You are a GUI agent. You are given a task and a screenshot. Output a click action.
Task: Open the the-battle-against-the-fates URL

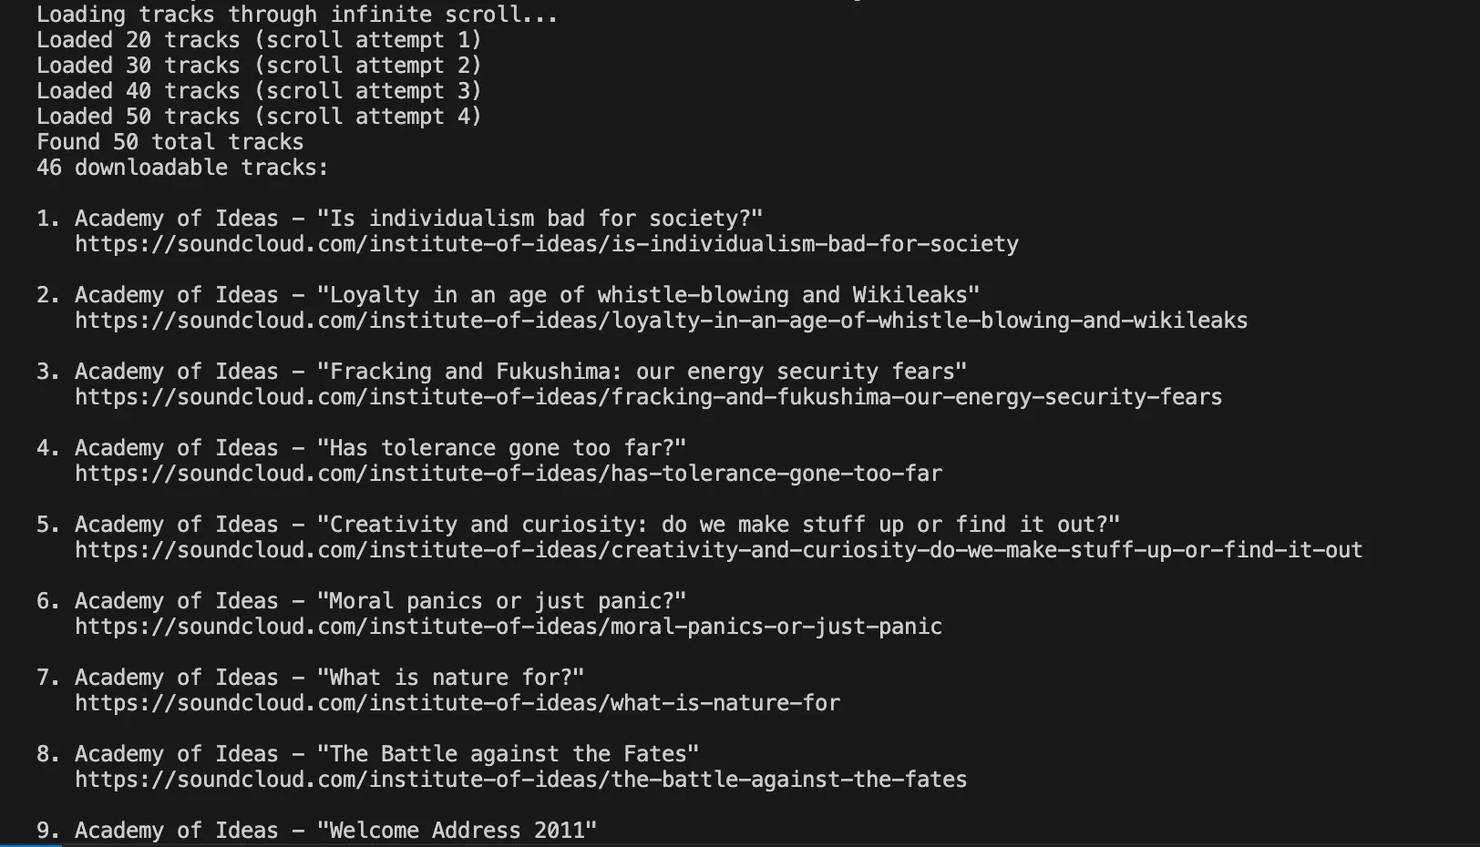pos(520,780)
